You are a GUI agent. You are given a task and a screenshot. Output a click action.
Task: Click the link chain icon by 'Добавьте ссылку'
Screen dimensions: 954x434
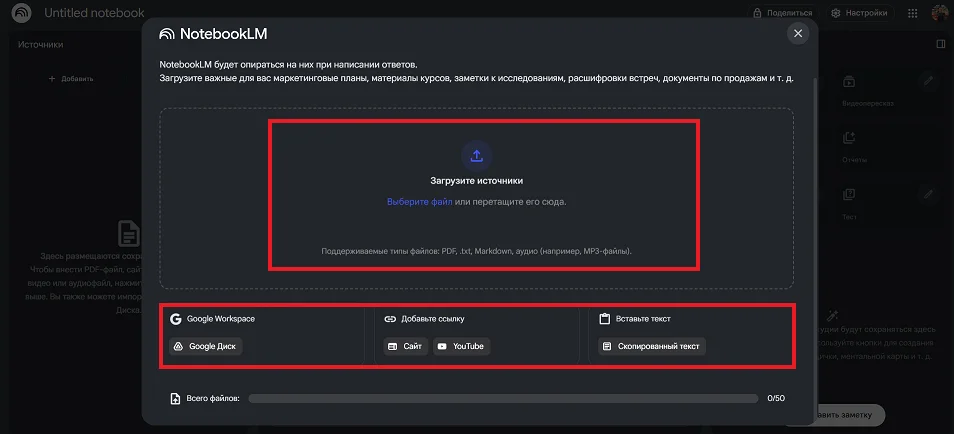pos(390,319)
